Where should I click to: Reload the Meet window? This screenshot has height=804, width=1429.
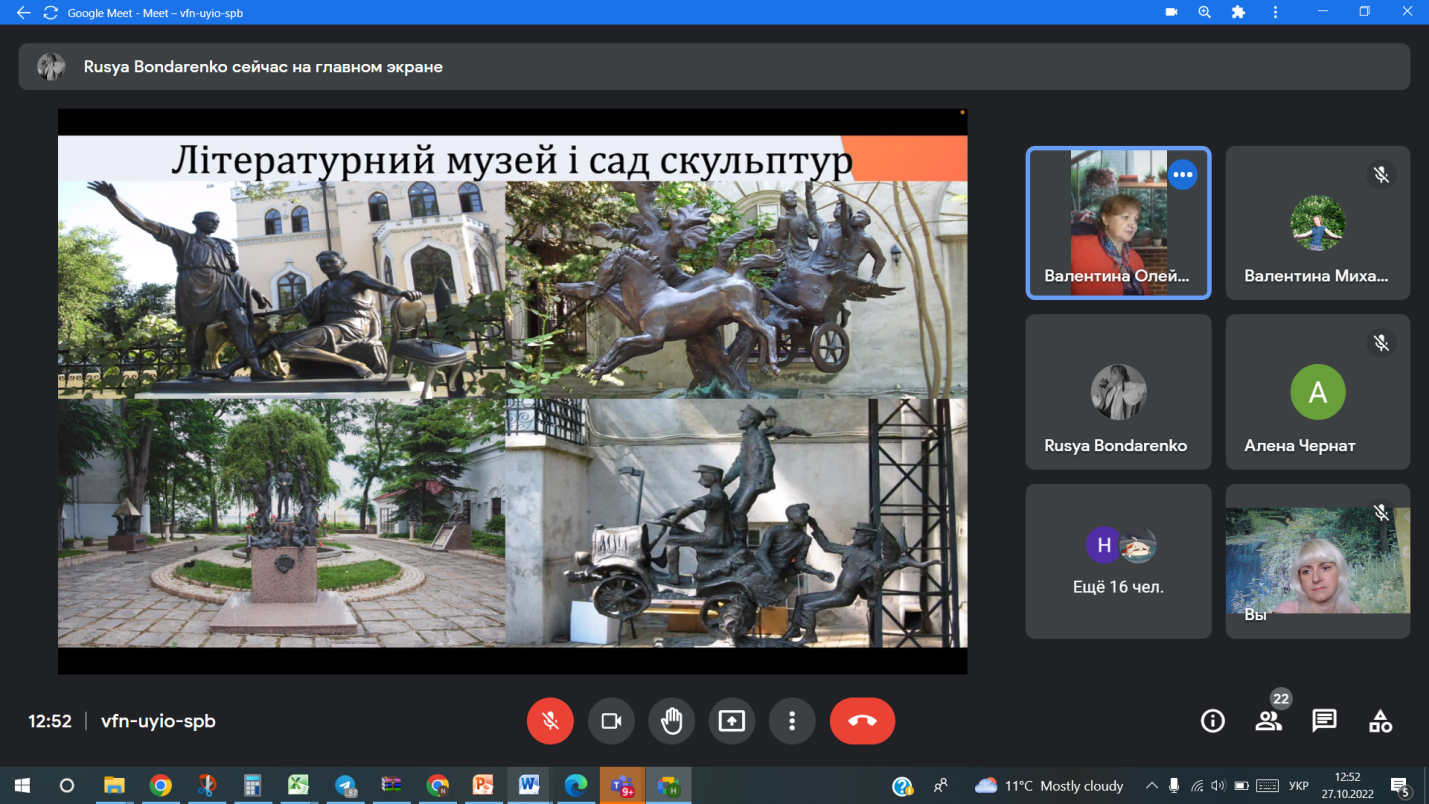pos(50,13)
